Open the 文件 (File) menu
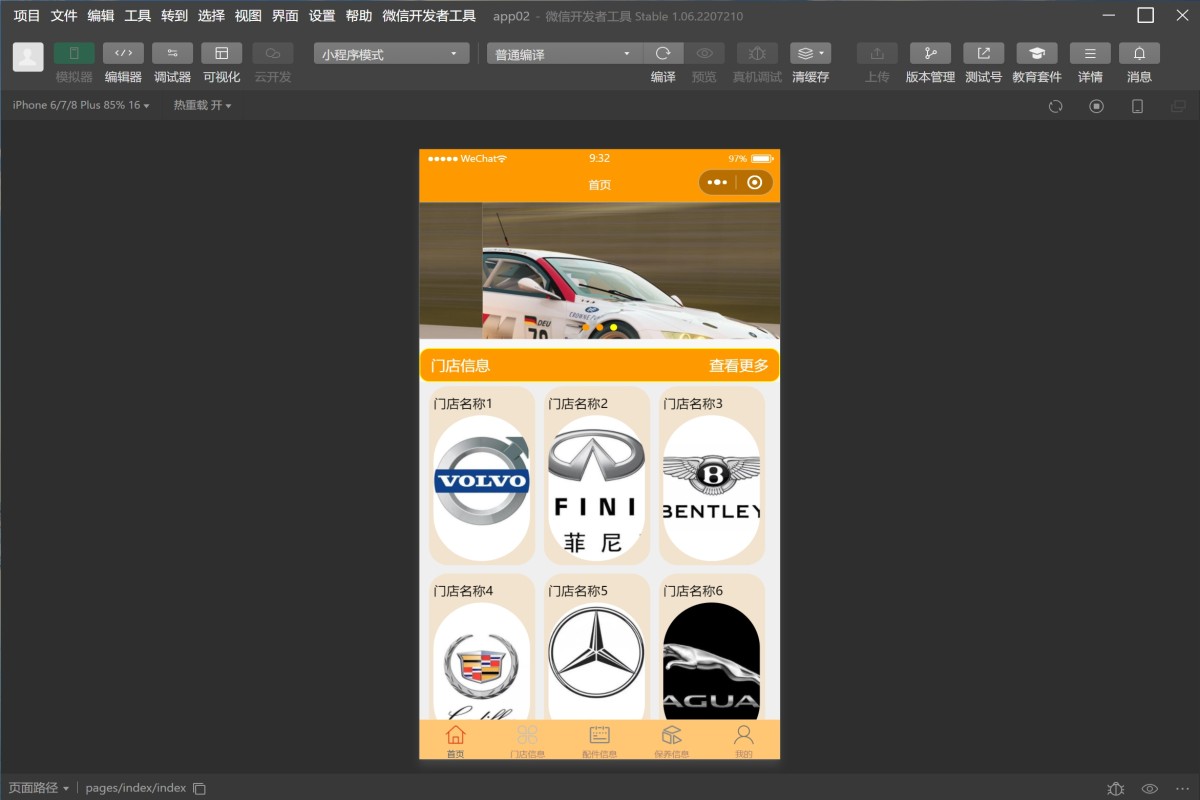Image resolution: width=1200 pixels, height=800 pixels. 64,16
